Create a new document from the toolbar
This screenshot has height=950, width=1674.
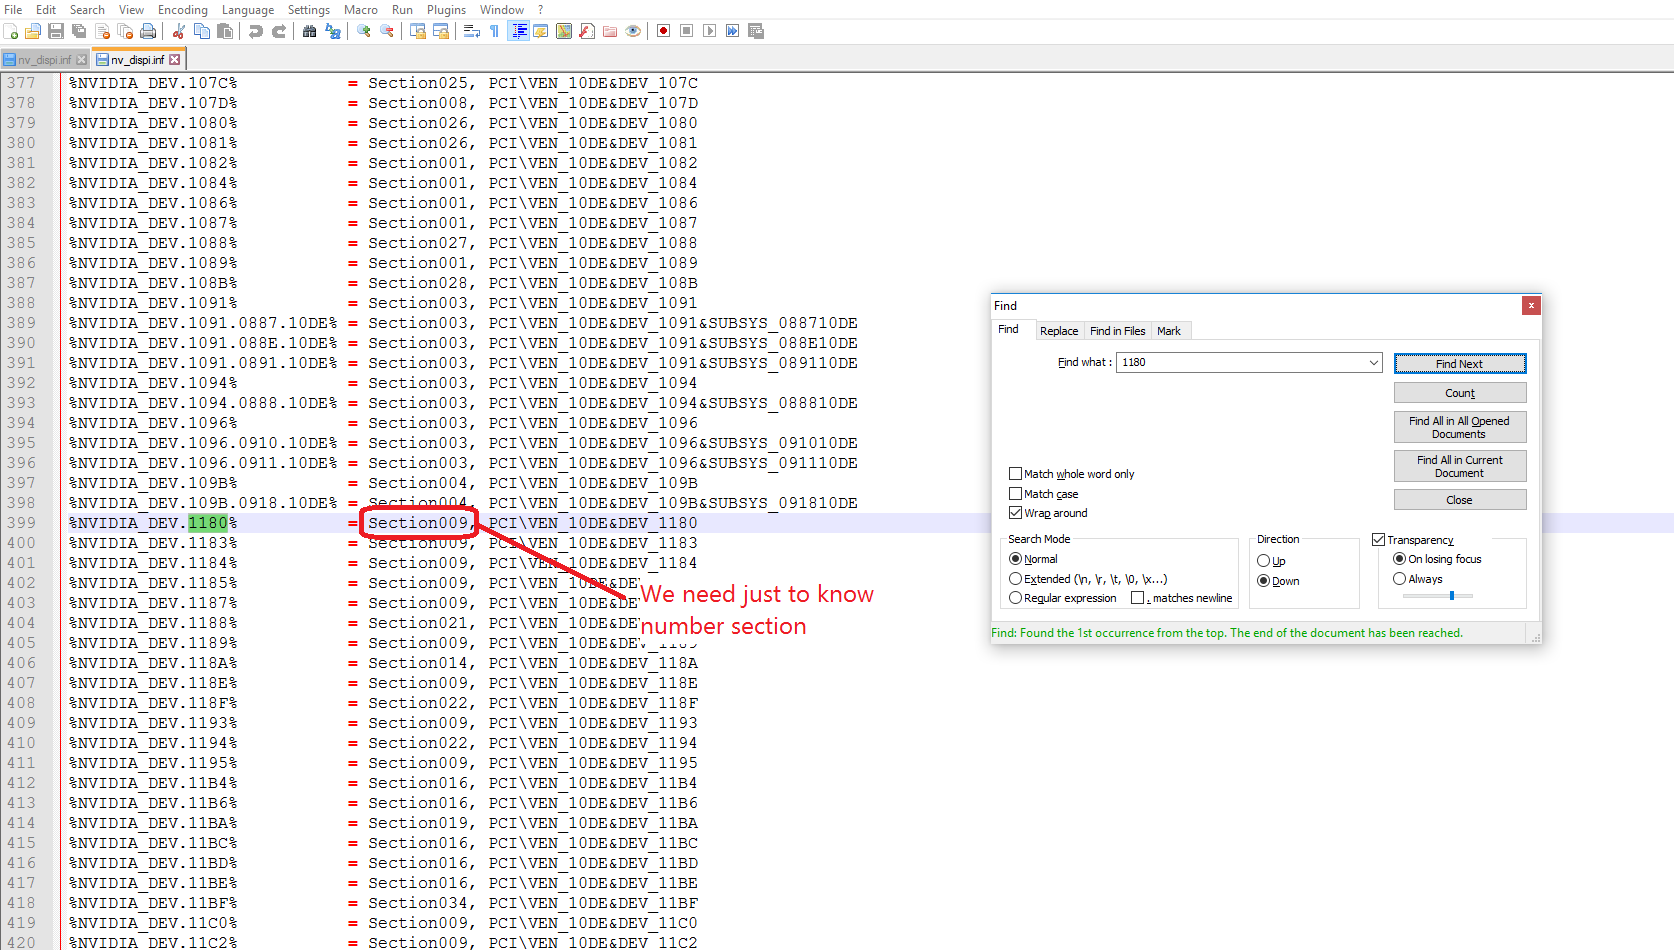10,31
